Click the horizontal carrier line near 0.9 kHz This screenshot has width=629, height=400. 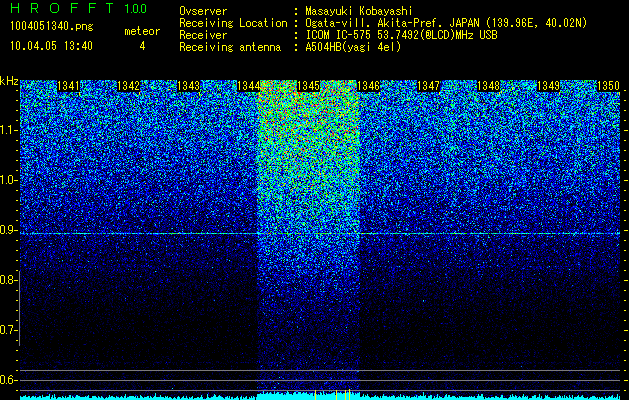(320, 234)
